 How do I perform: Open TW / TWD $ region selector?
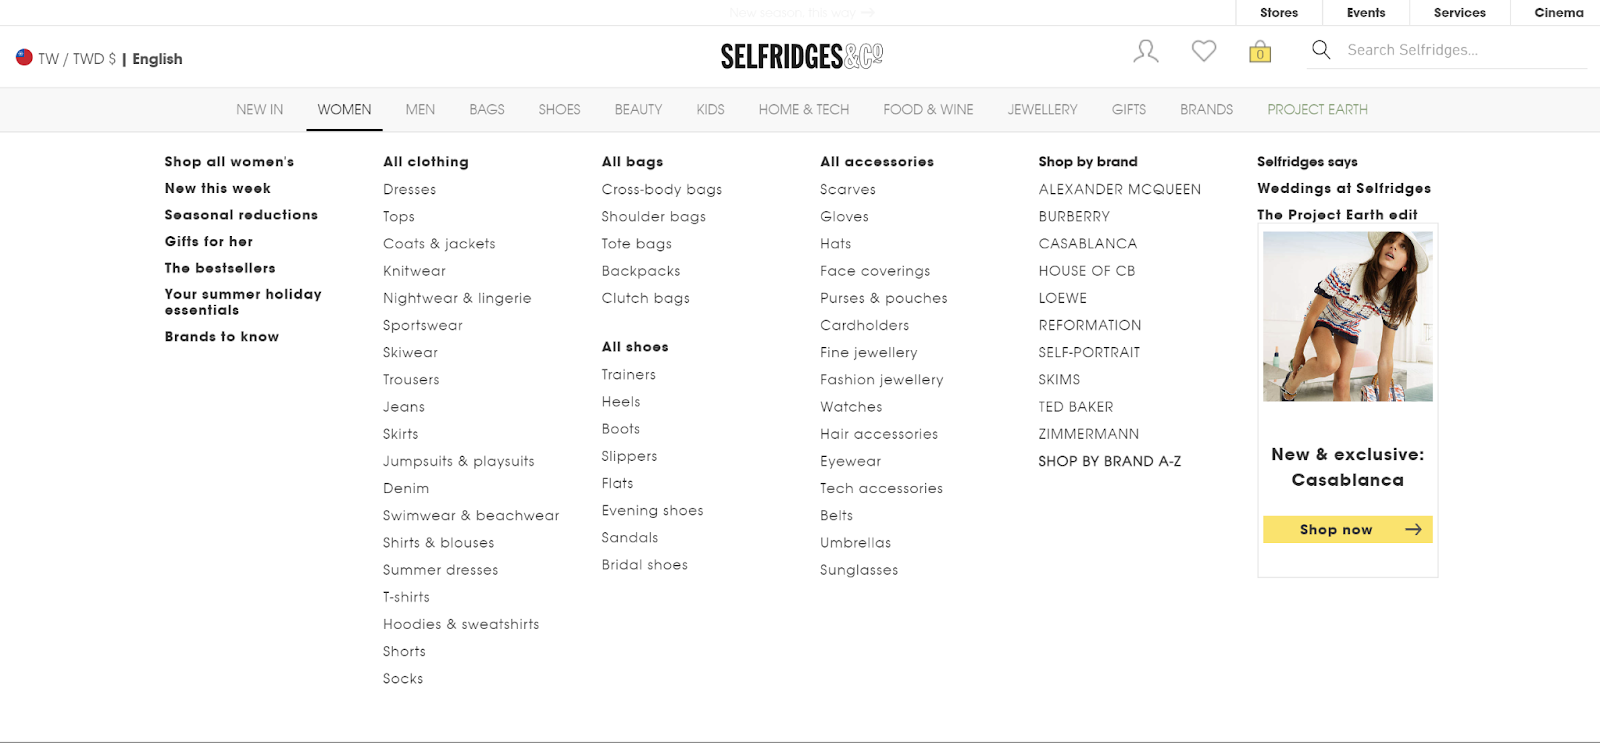[77, 59]
